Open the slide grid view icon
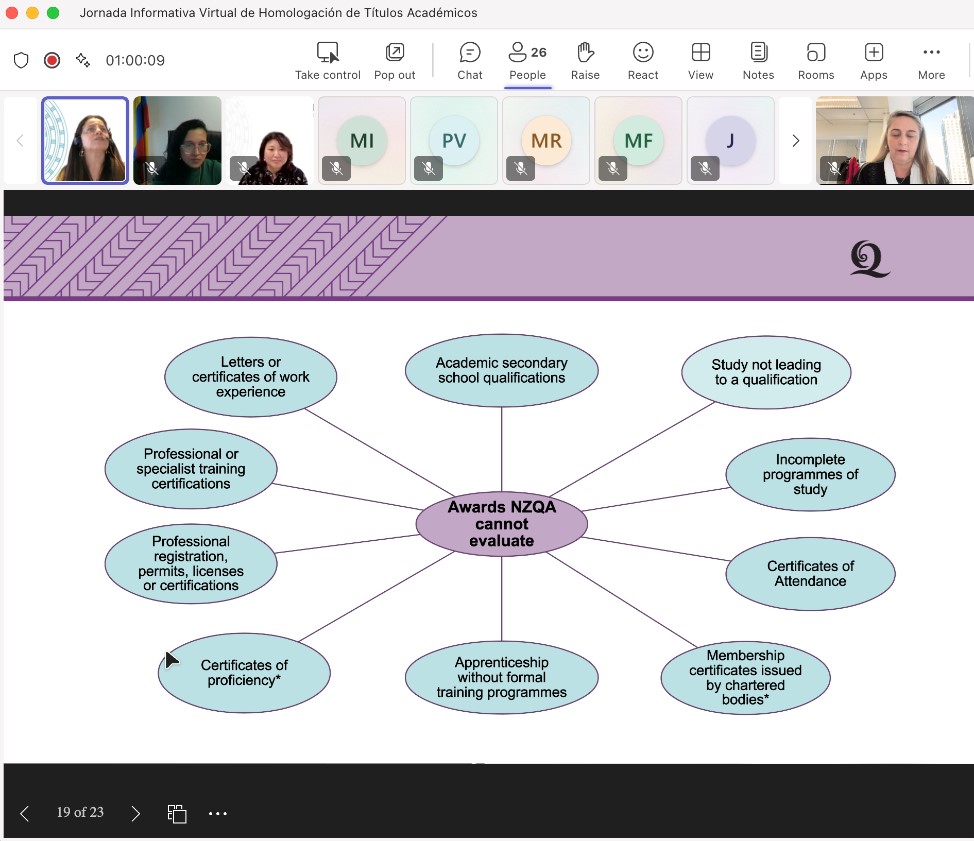Image resolution: width=974 pixels, height=841 pixels. click(x=177, y=813)
